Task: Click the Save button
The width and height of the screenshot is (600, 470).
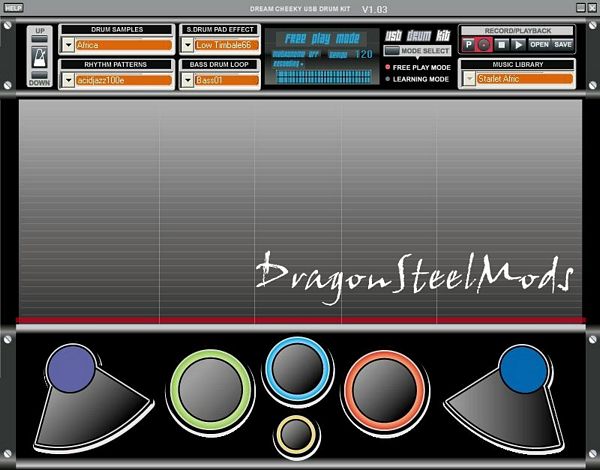Action: [x=563, y=45]
